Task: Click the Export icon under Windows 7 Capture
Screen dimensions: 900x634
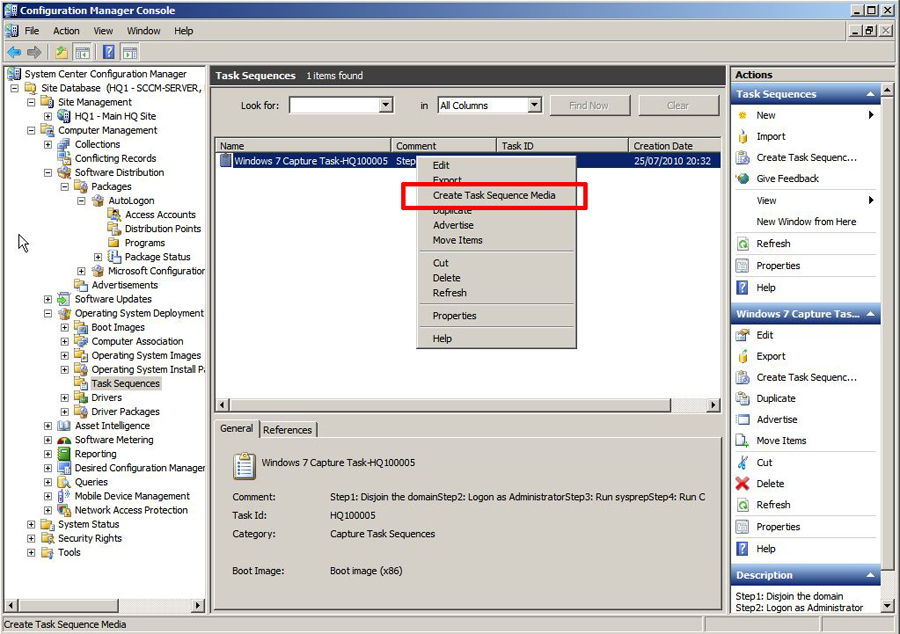Action: pyautogui.click(x=743, y=356)
